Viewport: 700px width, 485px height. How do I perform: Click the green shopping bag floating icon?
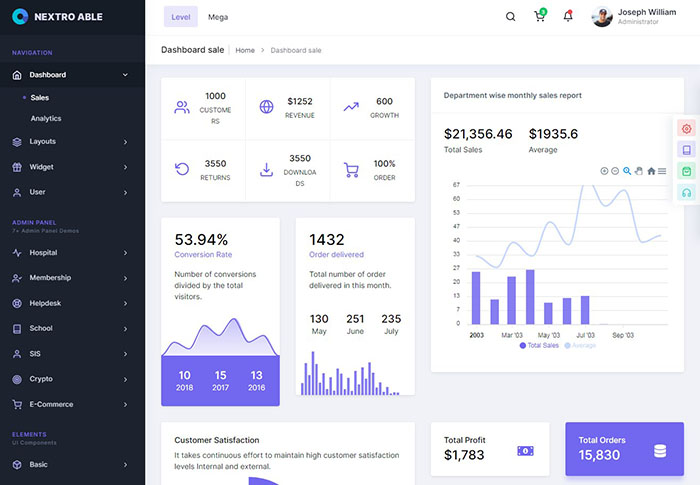click(x=687, y=171)
